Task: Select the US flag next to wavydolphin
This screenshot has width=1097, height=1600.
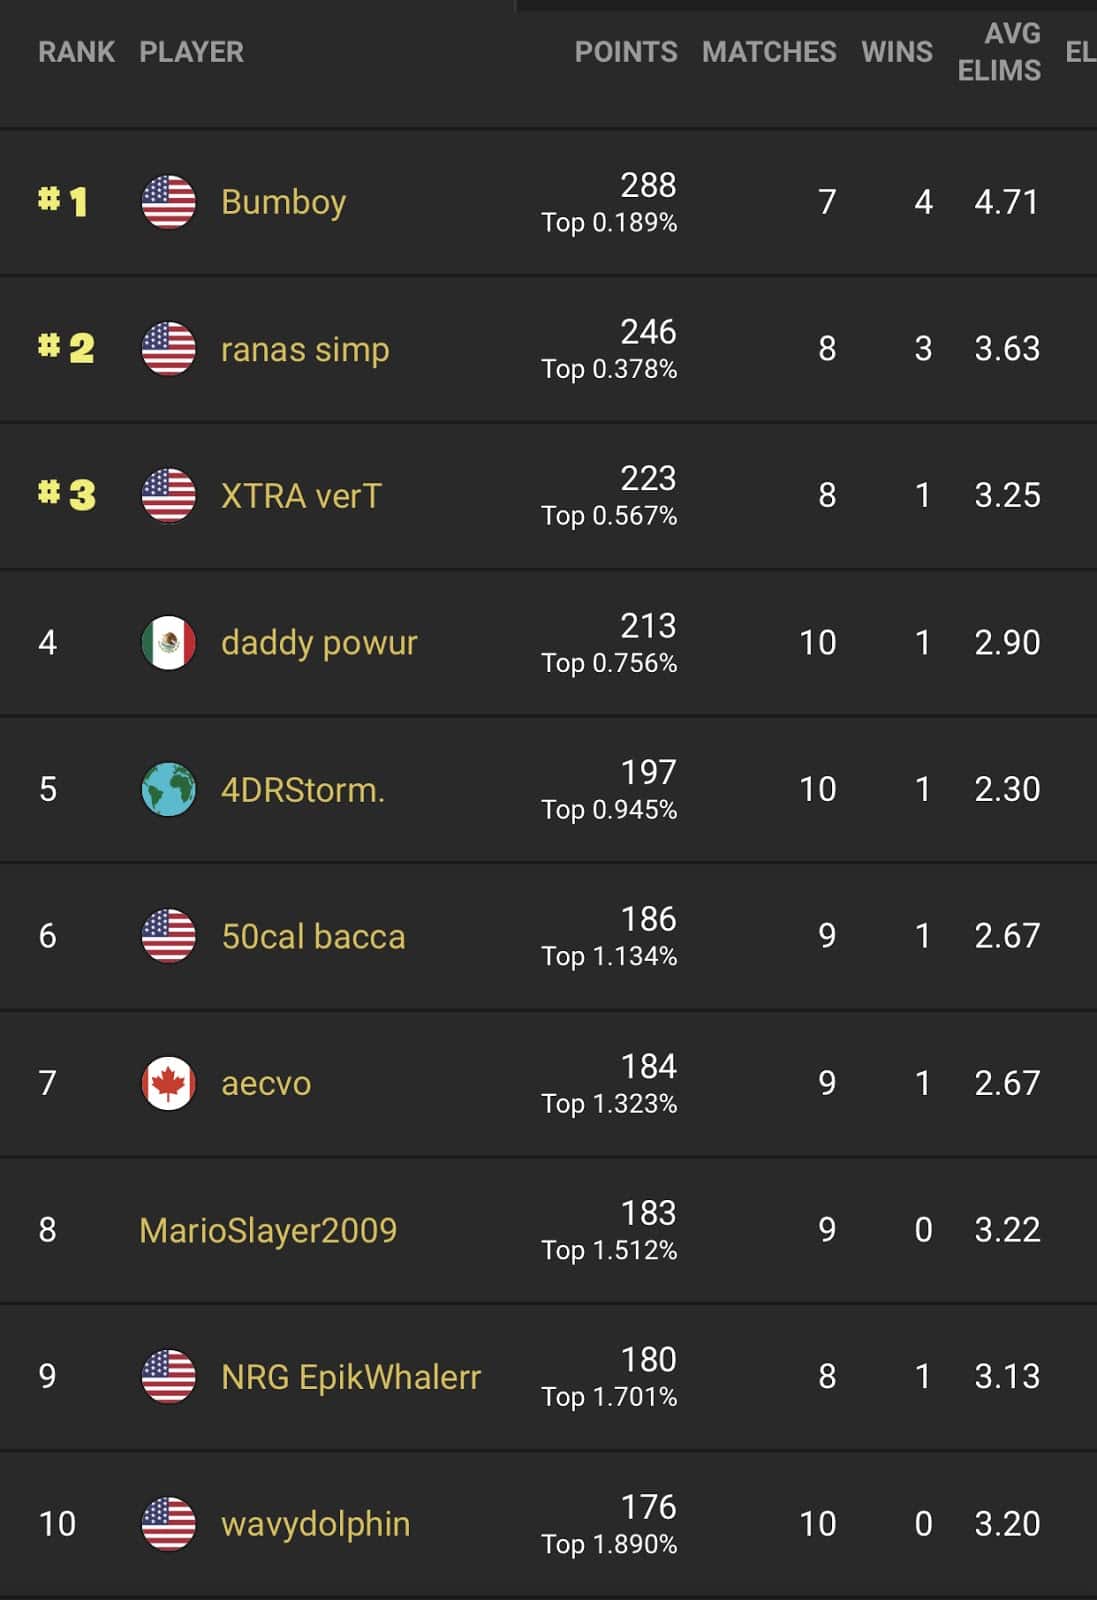Action: (x=168, y=1522)
